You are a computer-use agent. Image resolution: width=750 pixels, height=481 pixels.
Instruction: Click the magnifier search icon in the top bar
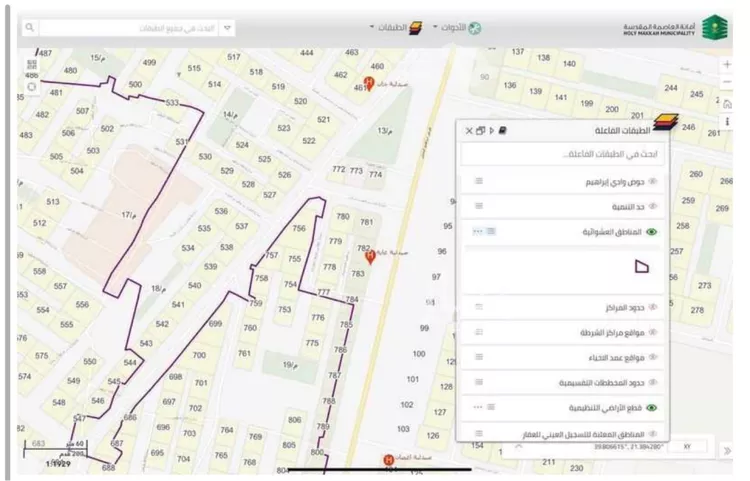(x=30, y=28)
